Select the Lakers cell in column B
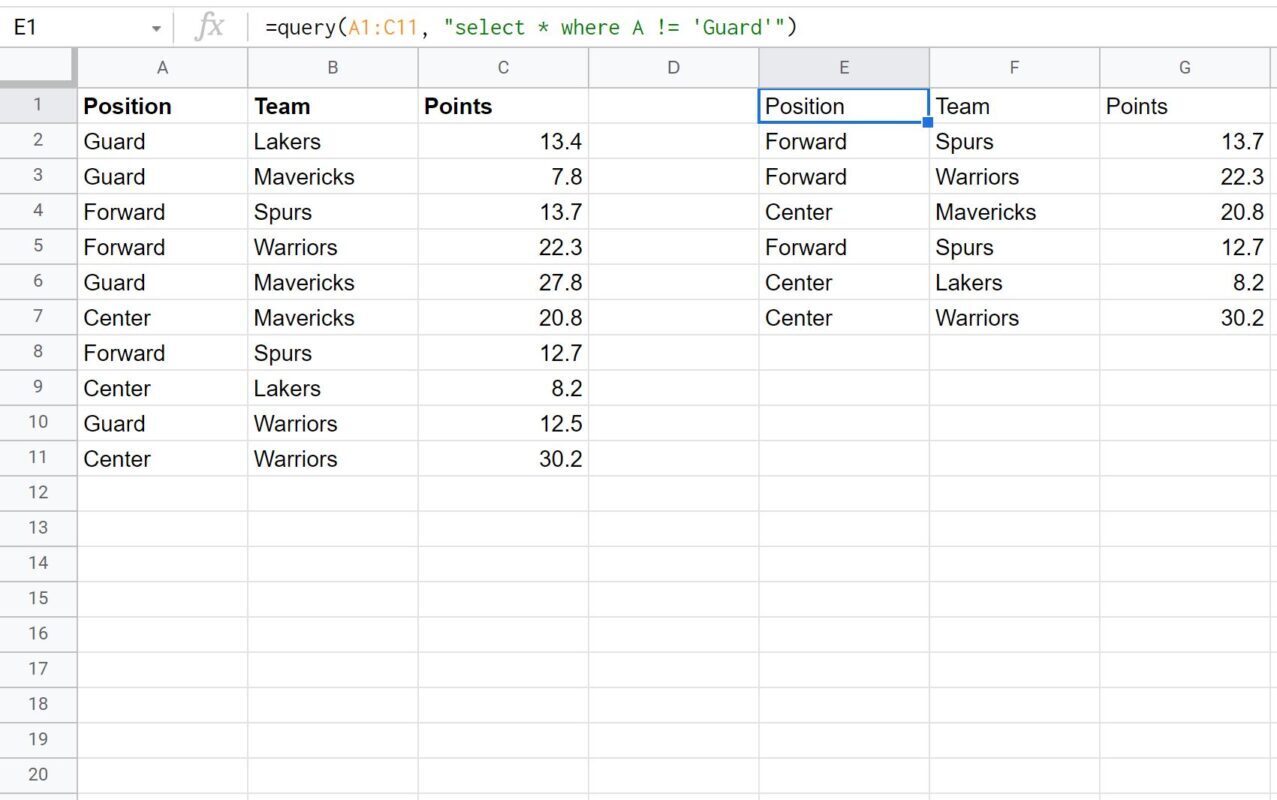Image resolution: width=1277 pixels, height=800 pixels. click(x=332, y=141)
